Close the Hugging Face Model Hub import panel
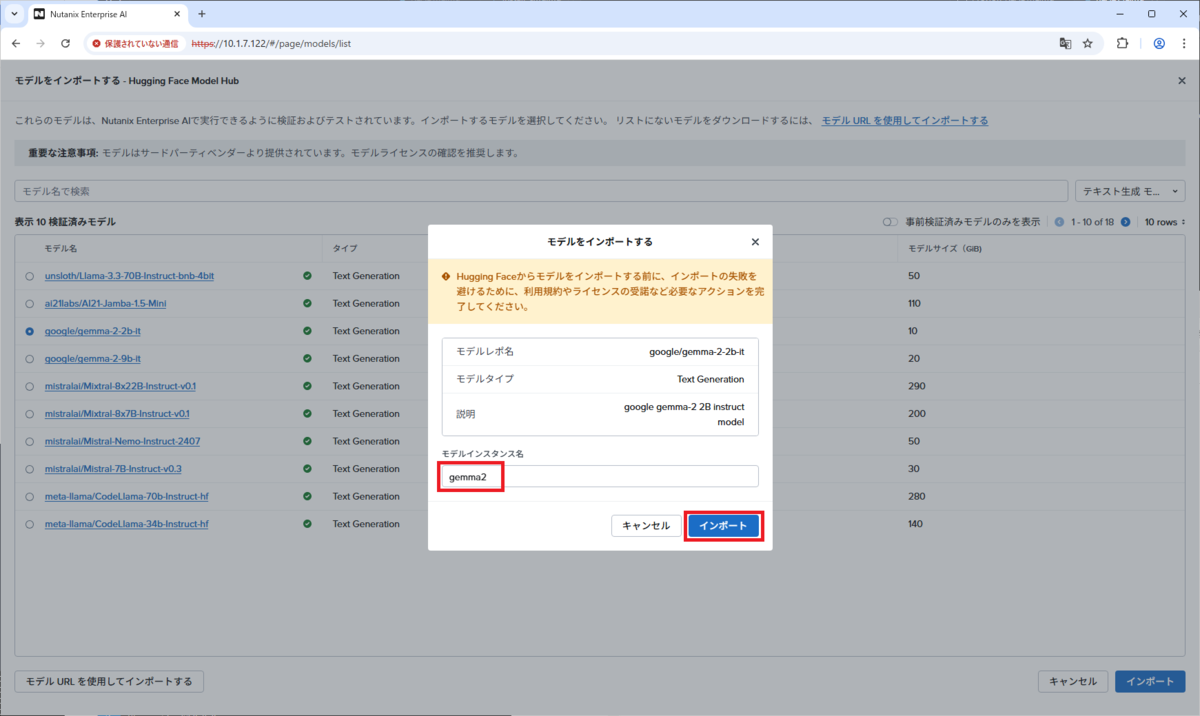The image size is (1200, 716). pyautogui.click(x=1182, y=80)
